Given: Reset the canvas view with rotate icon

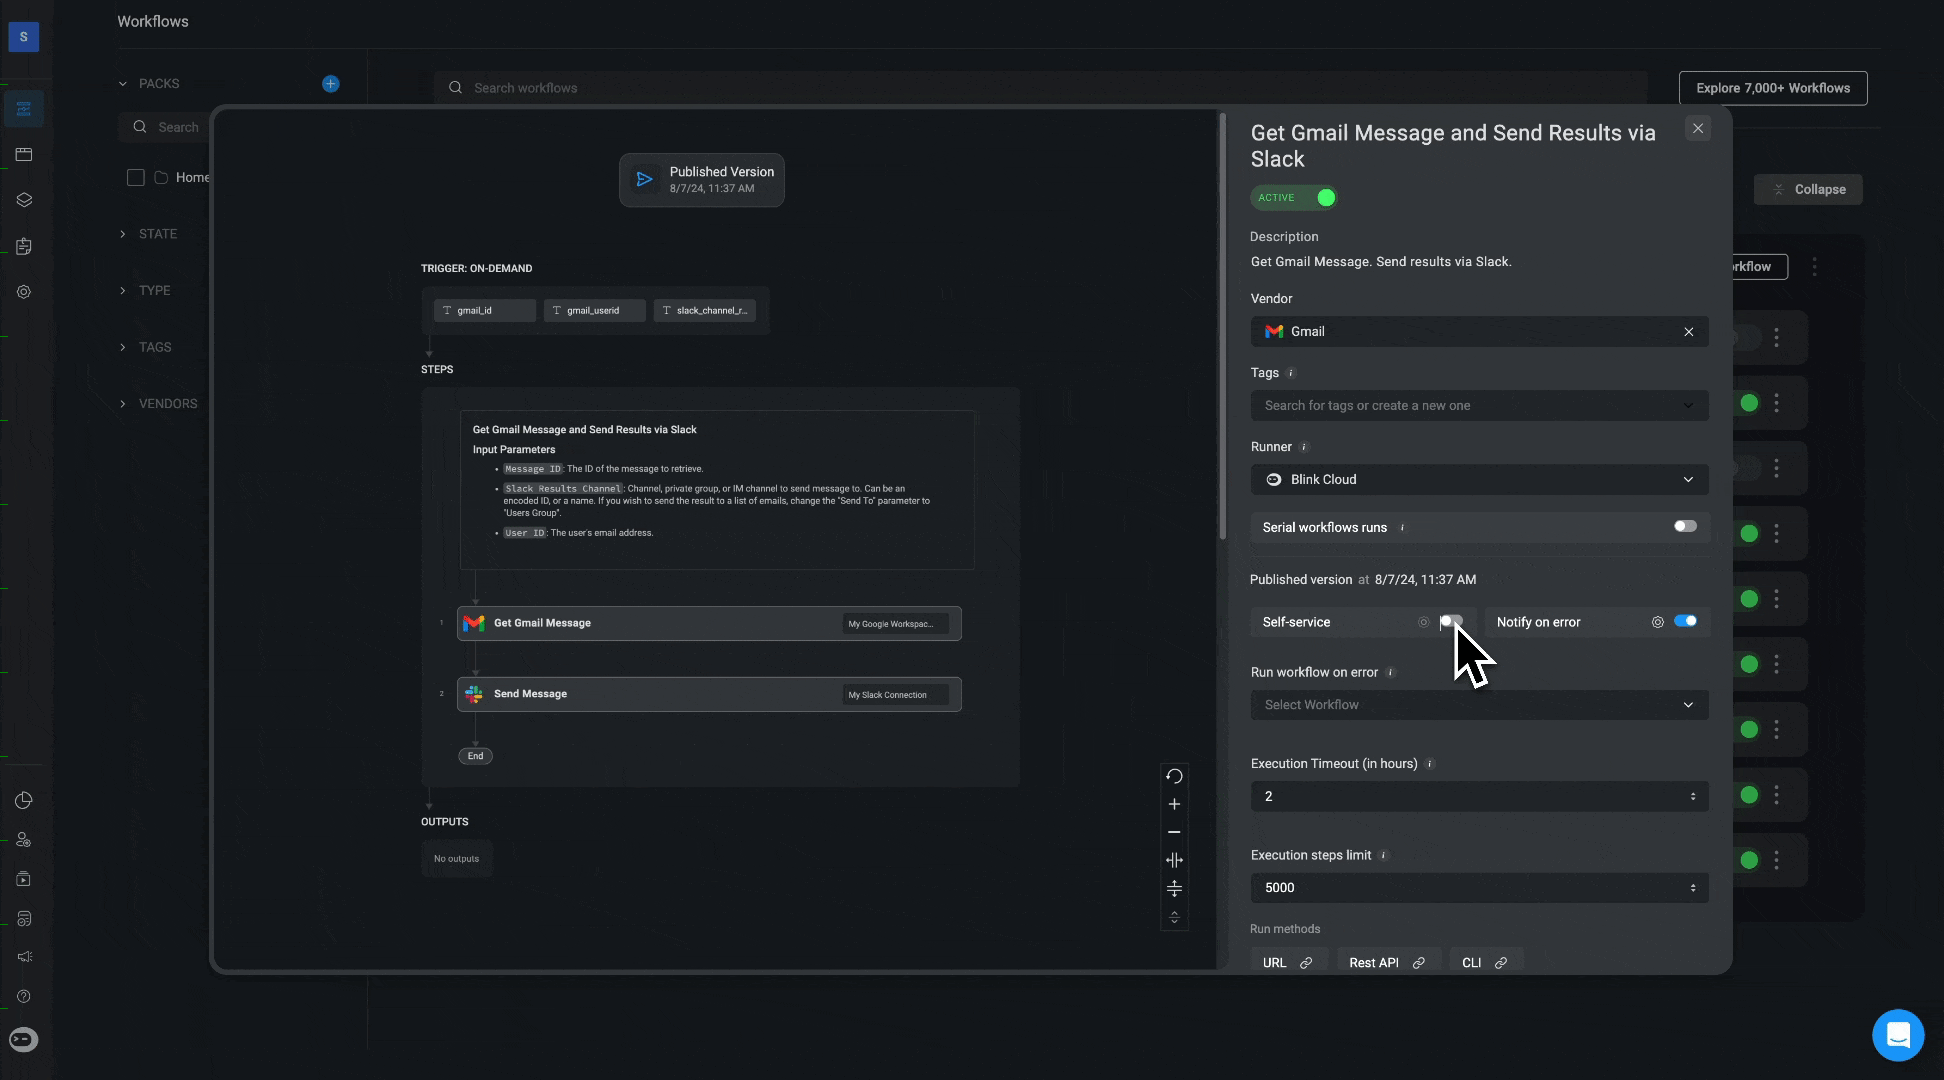Looking at the screenshot, I should pyautogui.click(x=1174, y=776).
